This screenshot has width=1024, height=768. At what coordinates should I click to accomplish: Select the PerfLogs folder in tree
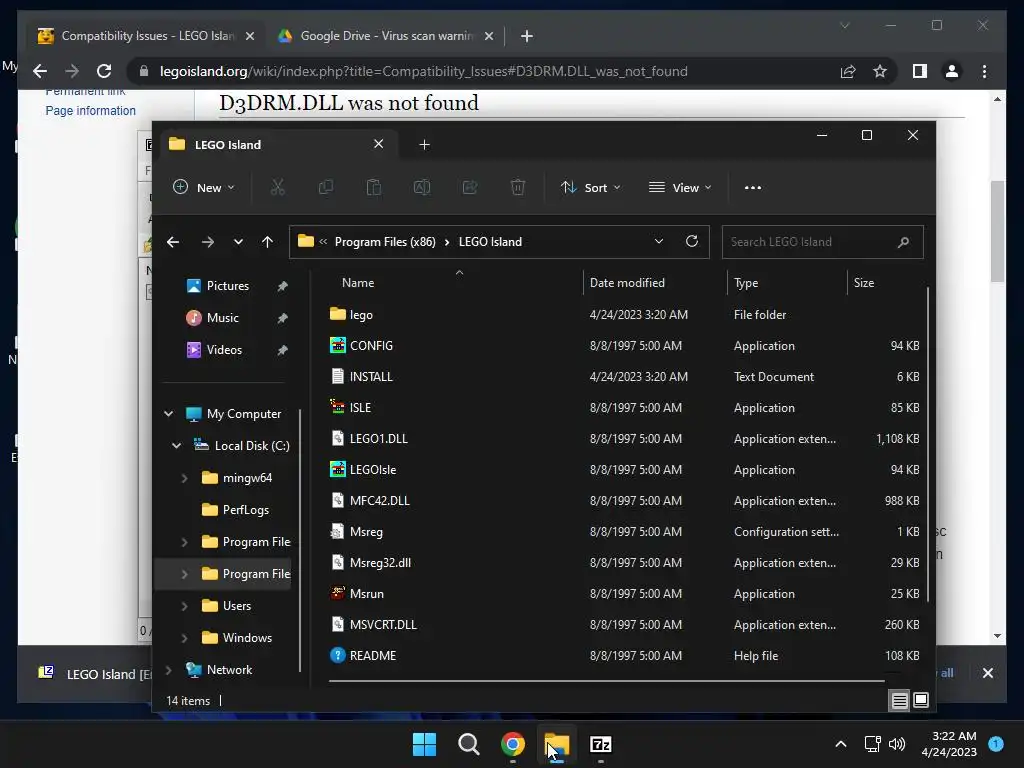(x=246, y=509)
